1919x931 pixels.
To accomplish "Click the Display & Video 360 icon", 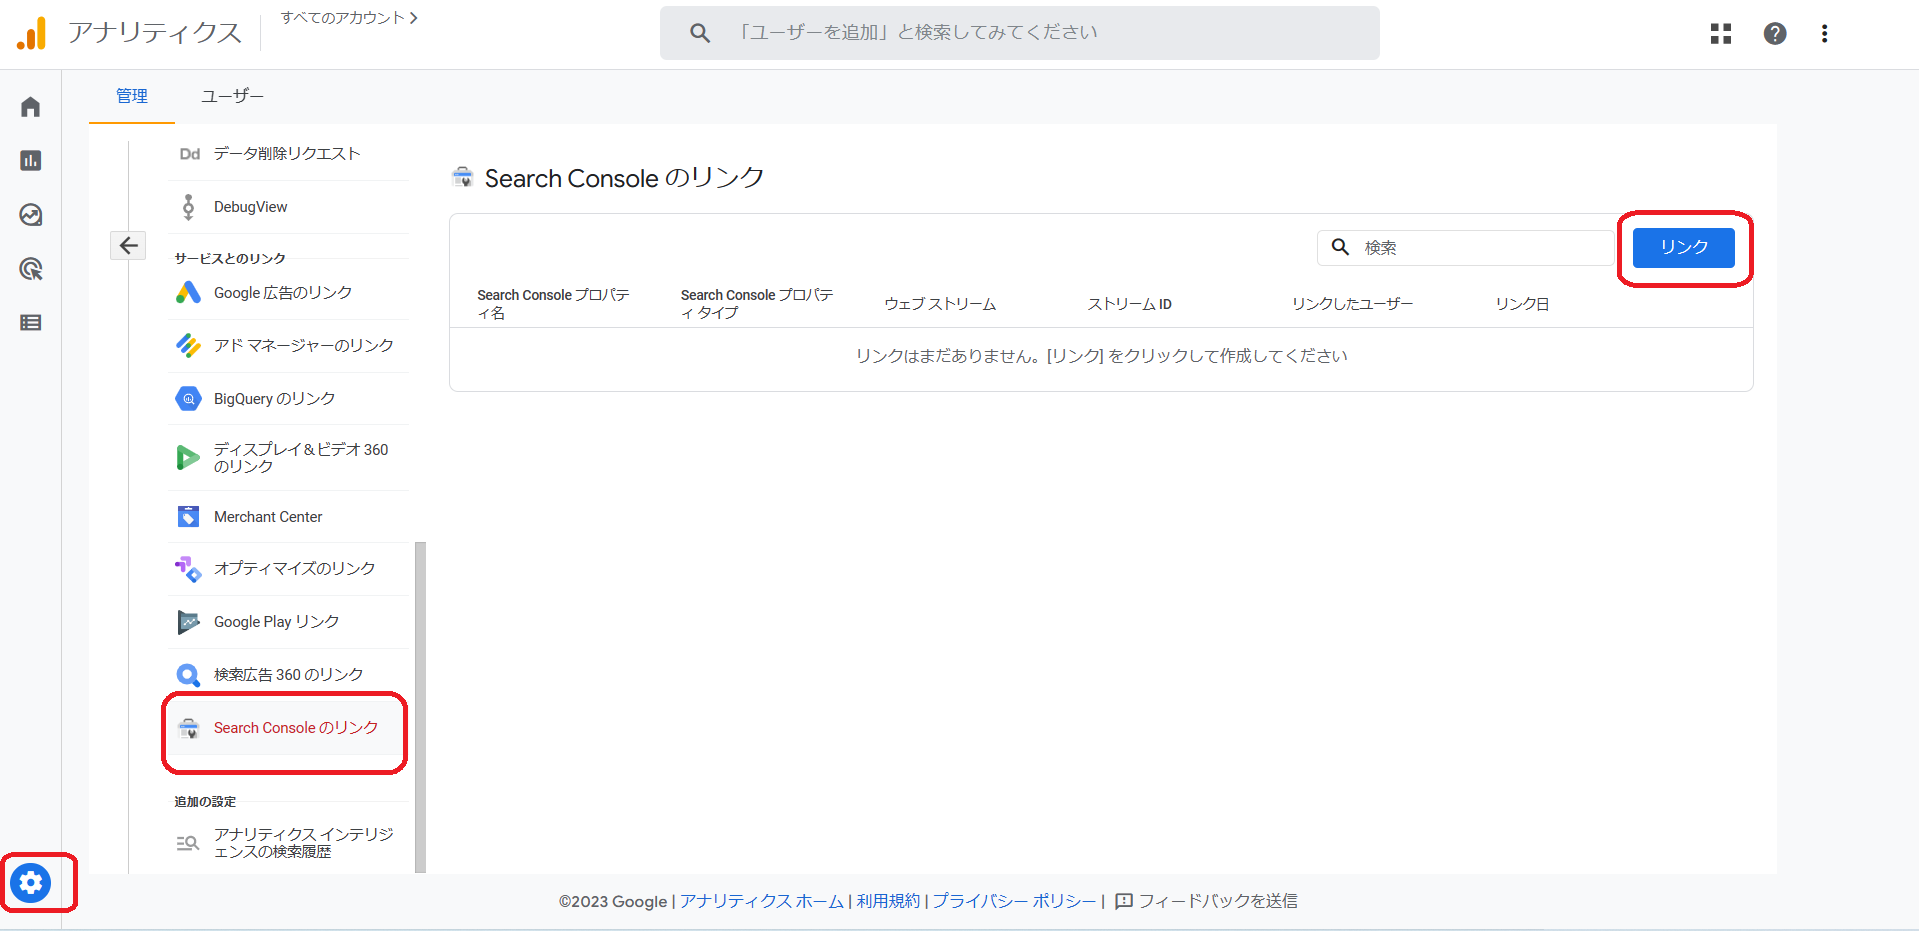I will pyautogui.click(x=188, y=458).
